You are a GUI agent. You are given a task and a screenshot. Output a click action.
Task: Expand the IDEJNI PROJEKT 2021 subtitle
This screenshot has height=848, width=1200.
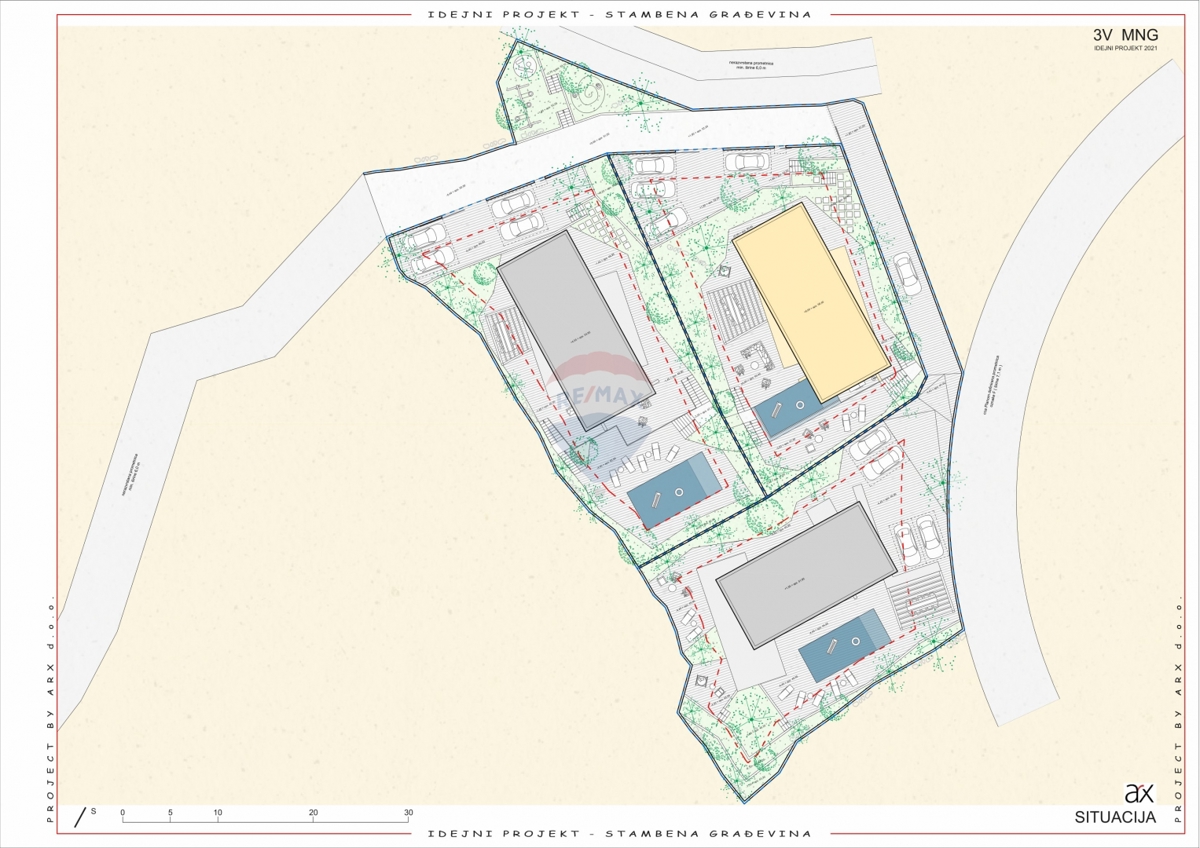tap(1126, 48)
